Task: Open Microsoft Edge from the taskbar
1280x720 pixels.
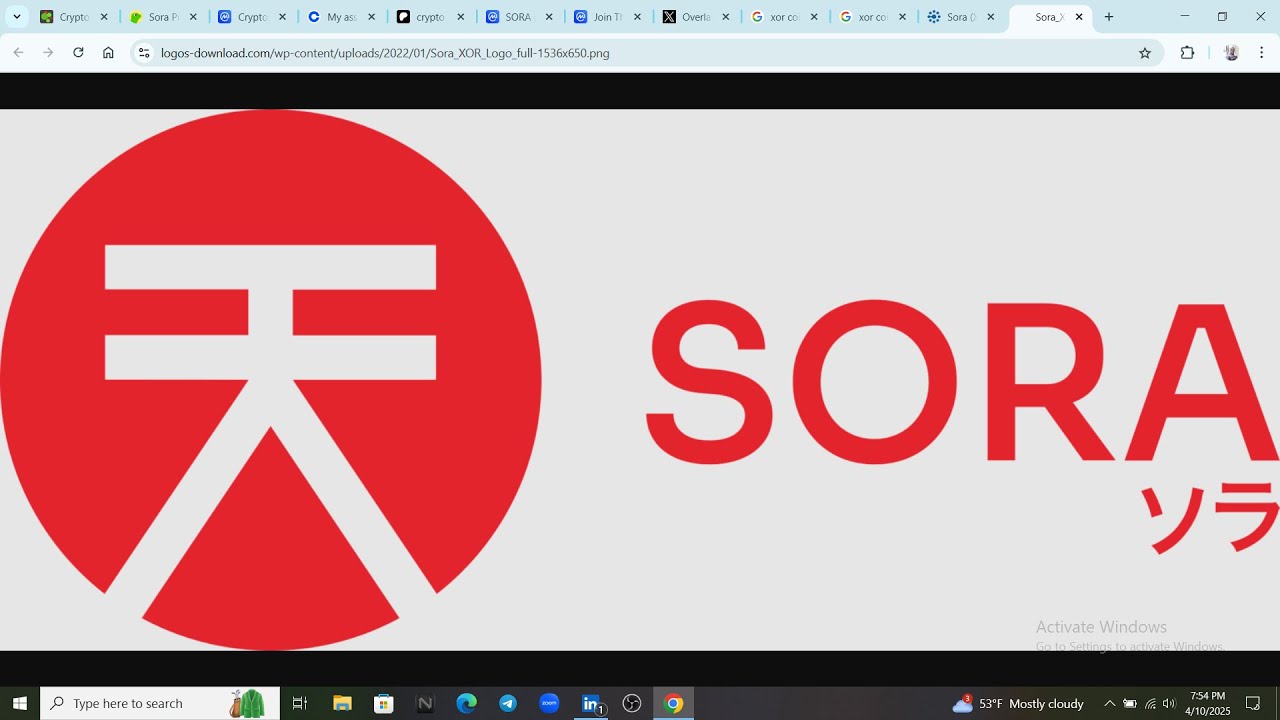Action: (466, 703)
